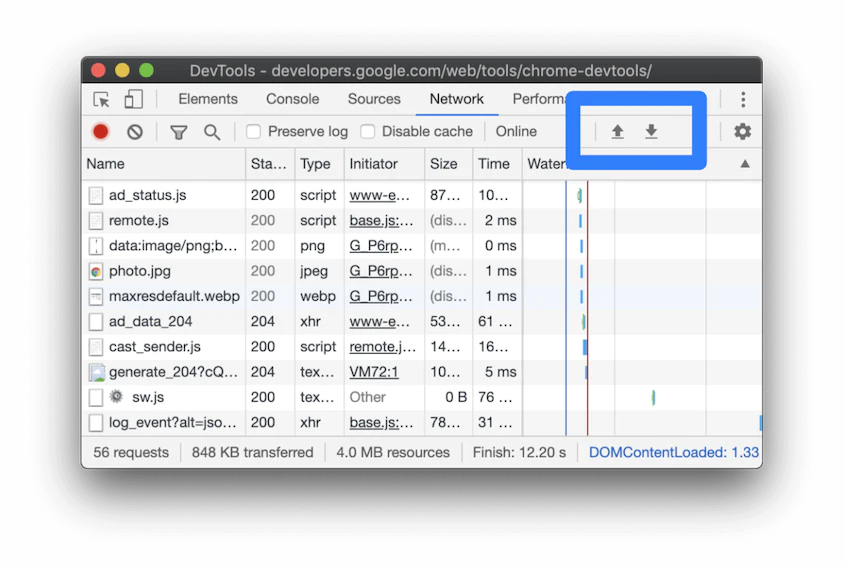This screenshot has height=566, width=845.
Task: Activate the inspect element pointer icon
Action: tap(101, 99)
